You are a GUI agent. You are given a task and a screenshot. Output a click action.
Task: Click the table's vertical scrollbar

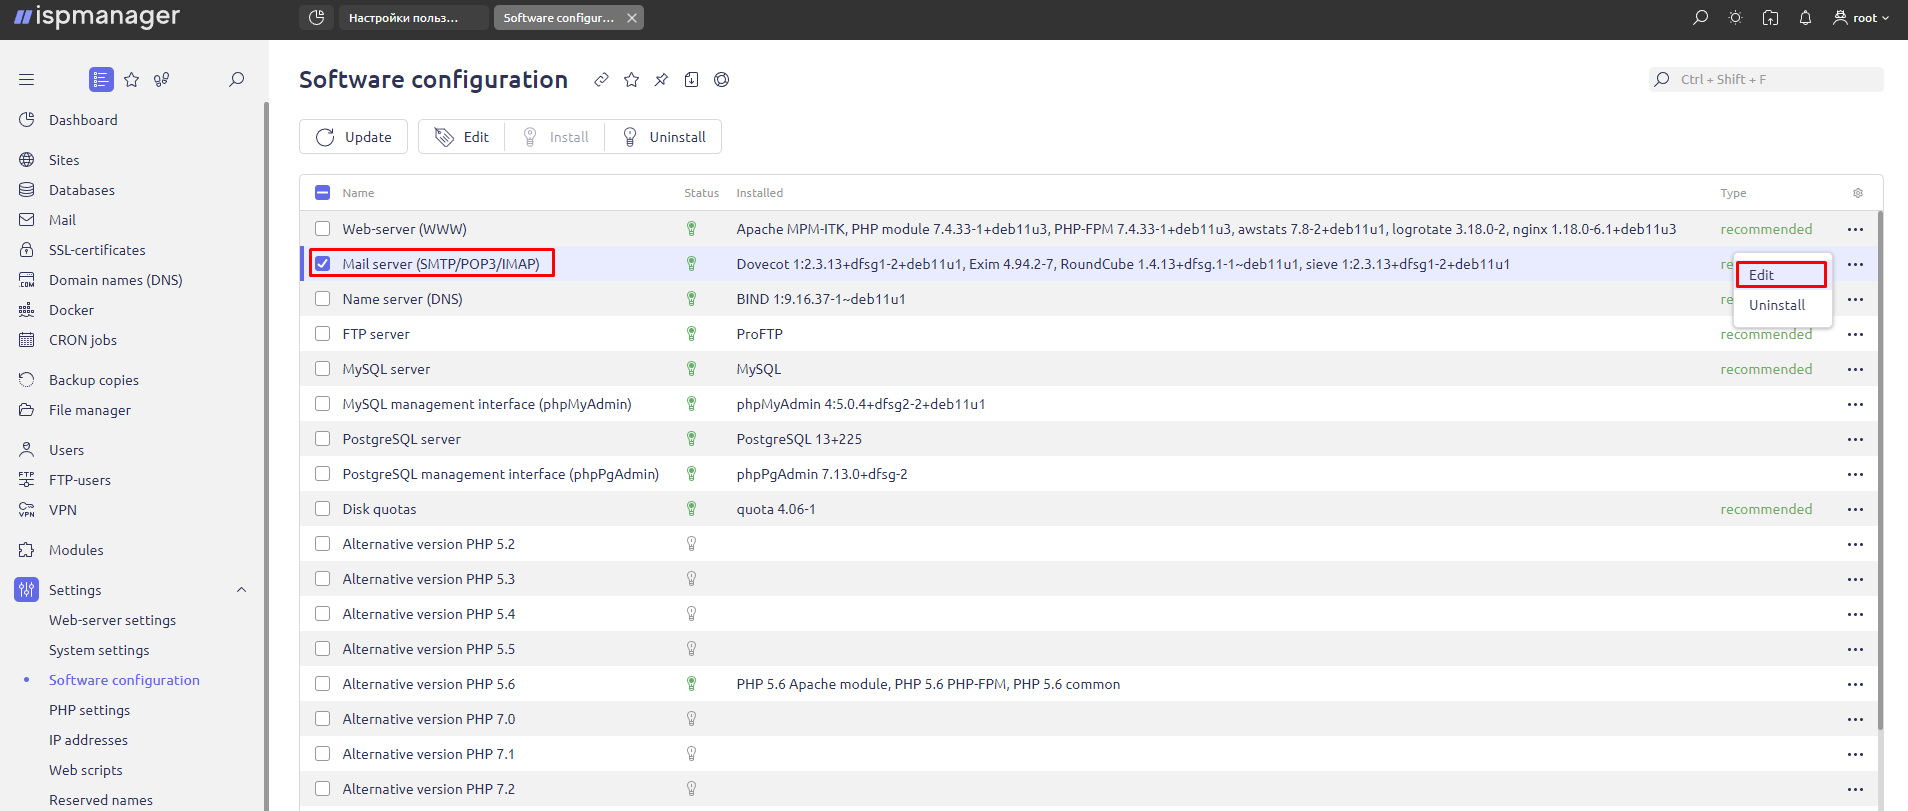(1879, 470)
